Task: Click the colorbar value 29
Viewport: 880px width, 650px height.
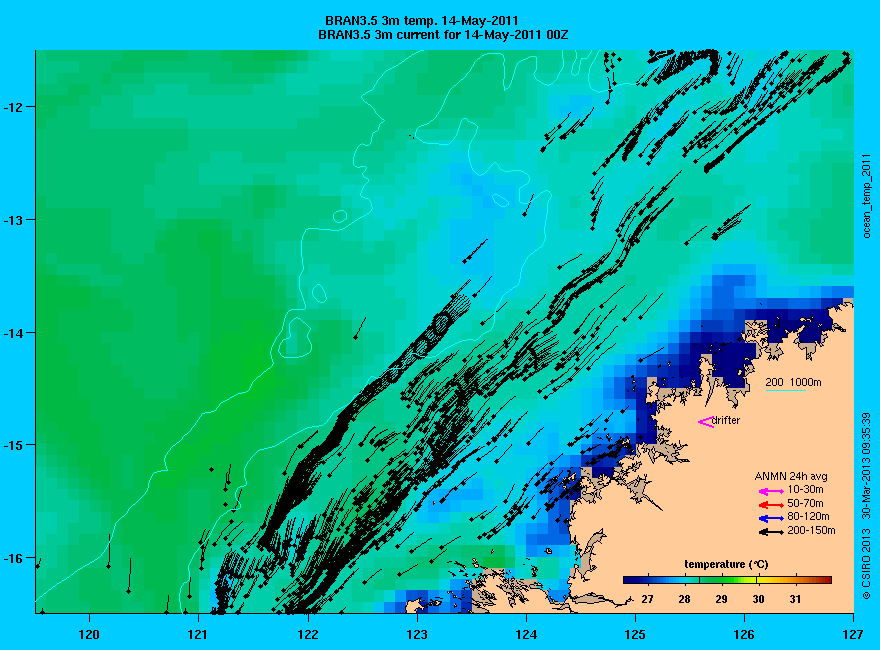Action: [x=721, y=599]
